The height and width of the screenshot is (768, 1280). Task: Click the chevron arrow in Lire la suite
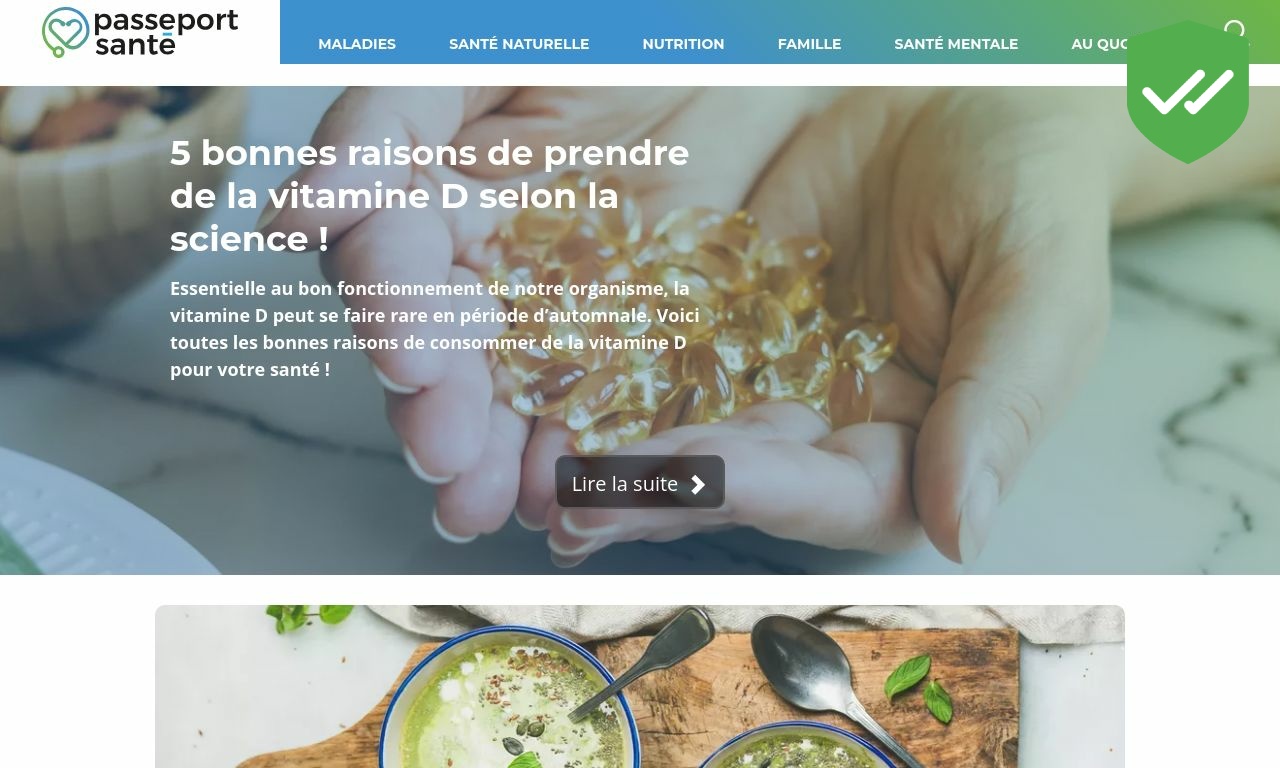[698, 484]
